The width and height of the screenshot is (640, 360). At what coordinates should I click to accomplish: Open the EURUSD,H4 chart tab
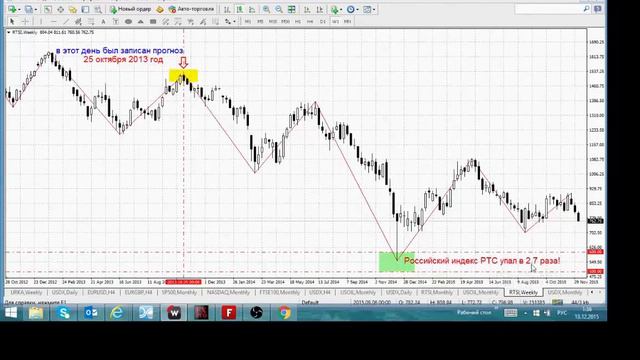pos(101,292)
